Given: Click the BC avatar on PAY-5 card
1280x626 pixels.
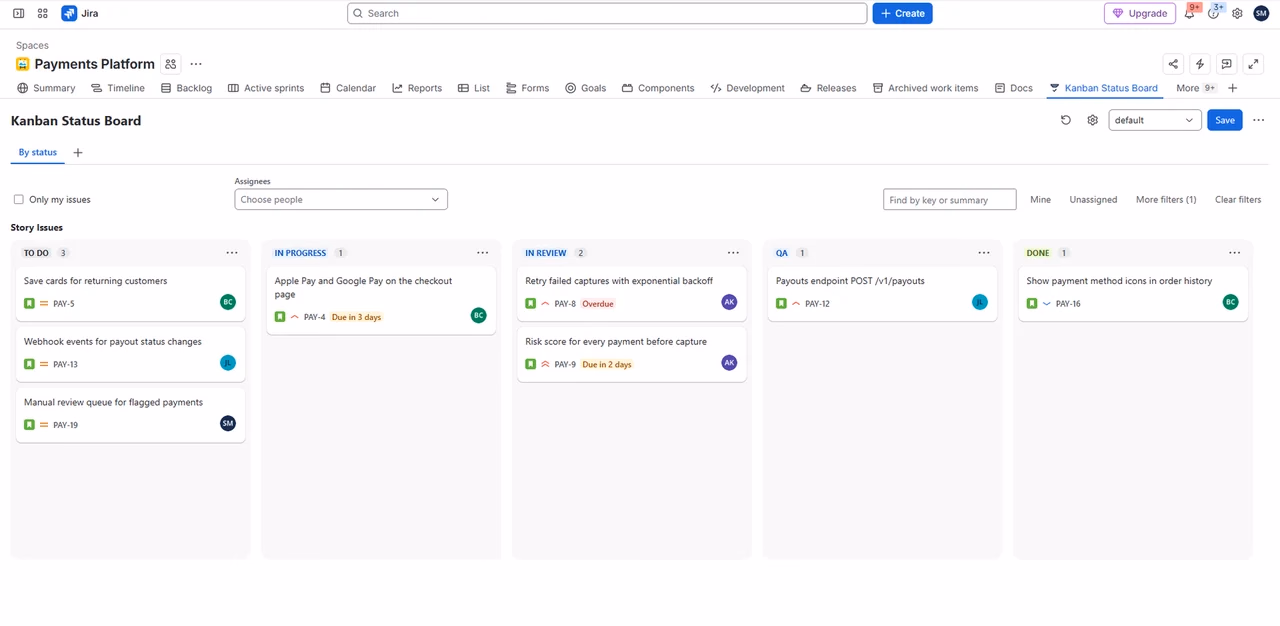Looking at the screenshot, I should (x=228, y=302).
